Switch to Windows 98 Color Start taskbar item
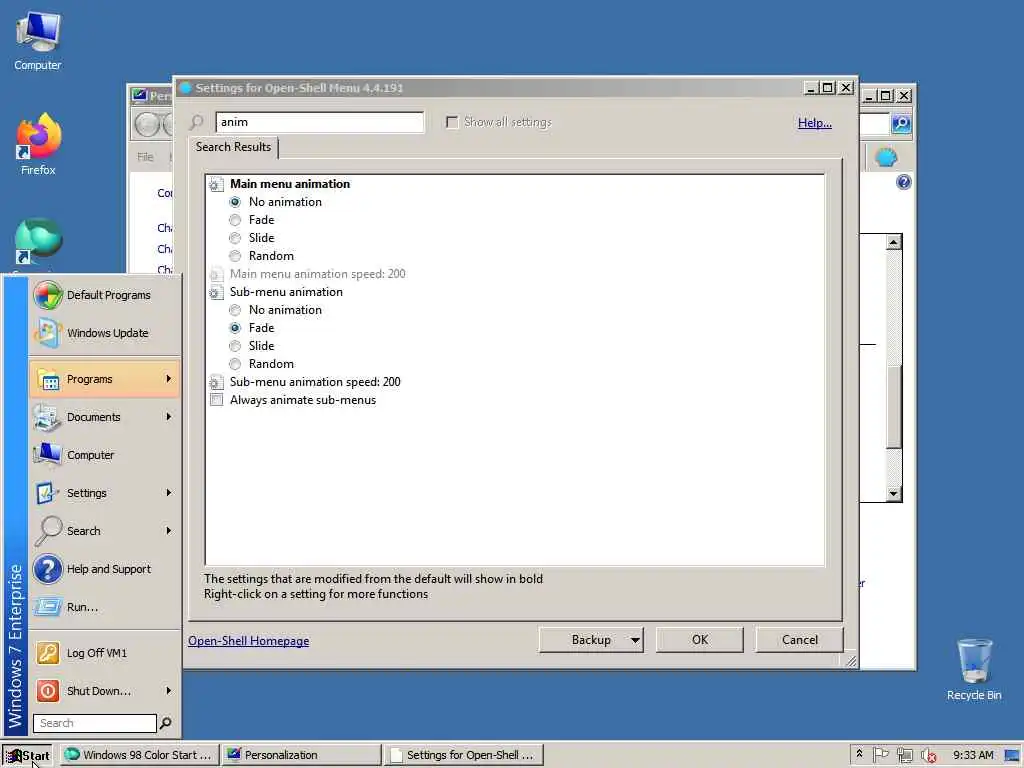 [x=138, y=756]
